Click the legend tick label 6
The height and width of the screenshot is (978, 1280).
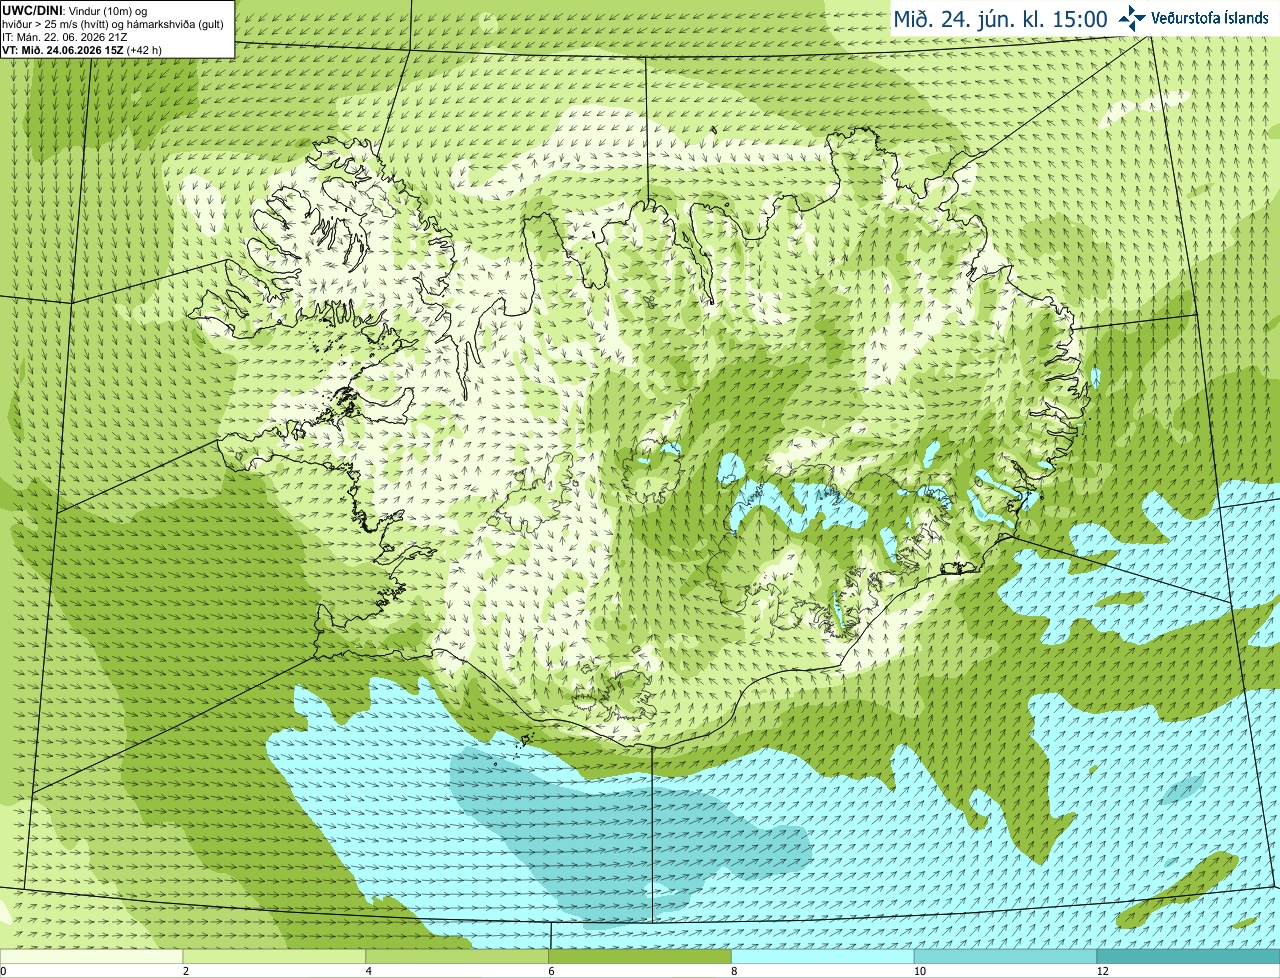coord(552,971)
